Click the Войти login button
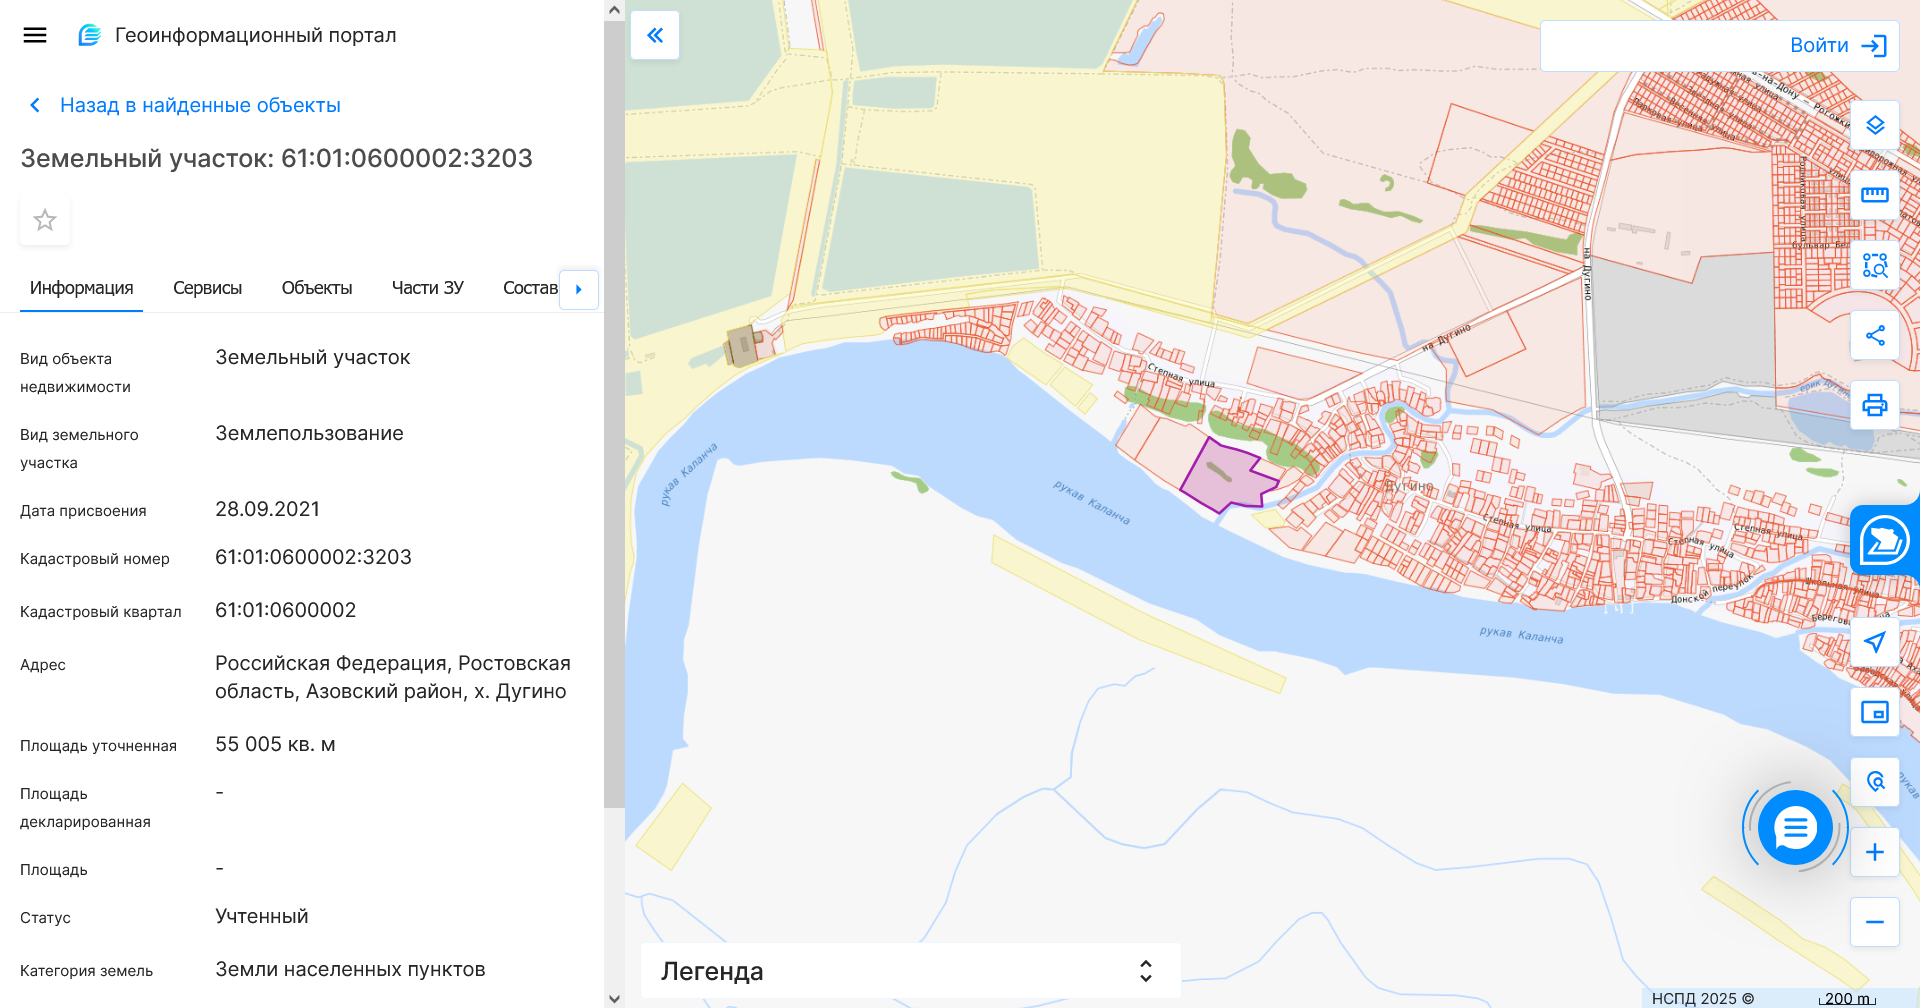Viewport: 1920px width, 1008px height. 1819,45
